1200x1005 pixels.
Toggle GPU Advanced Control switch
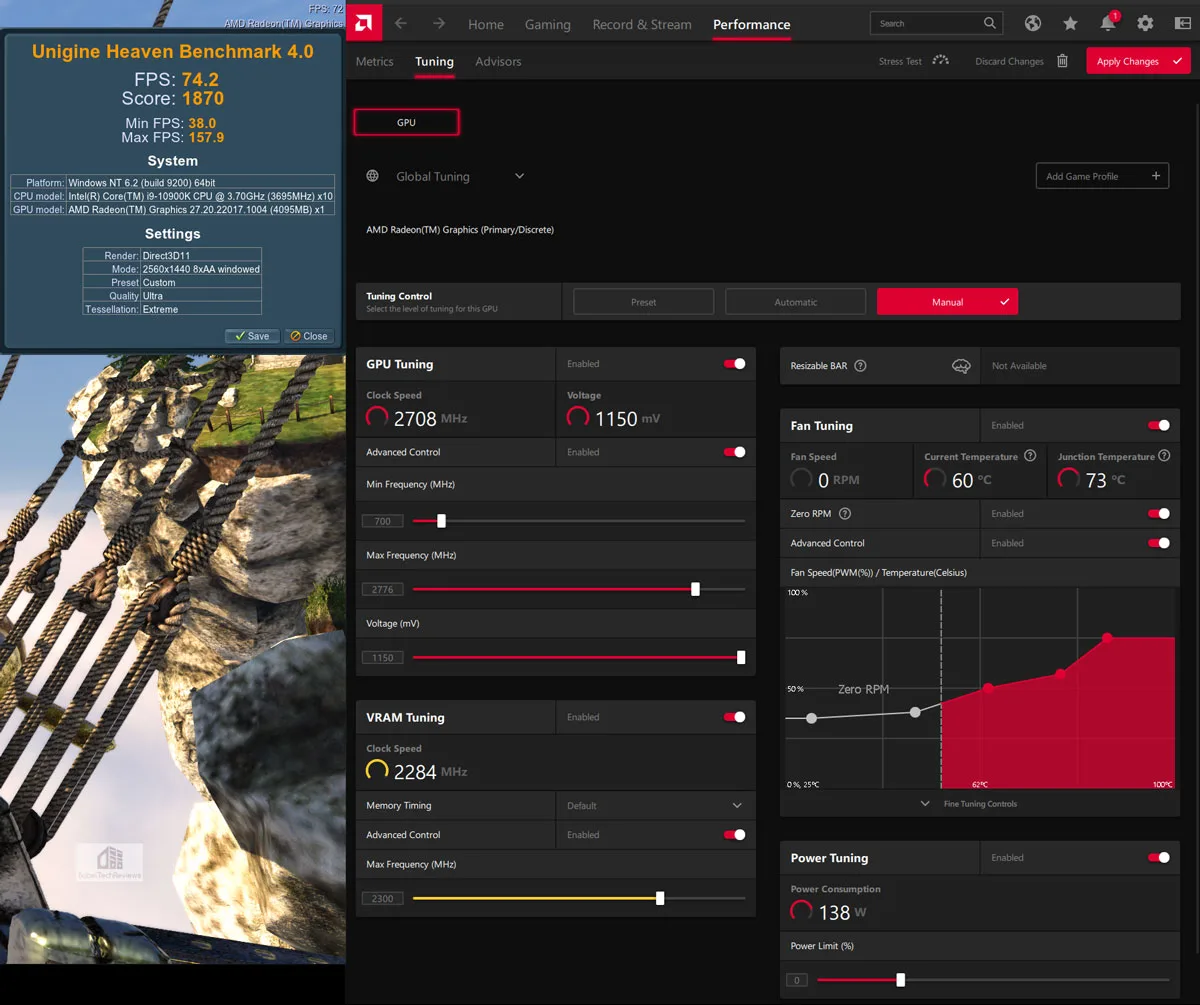[x=735, y=452]
